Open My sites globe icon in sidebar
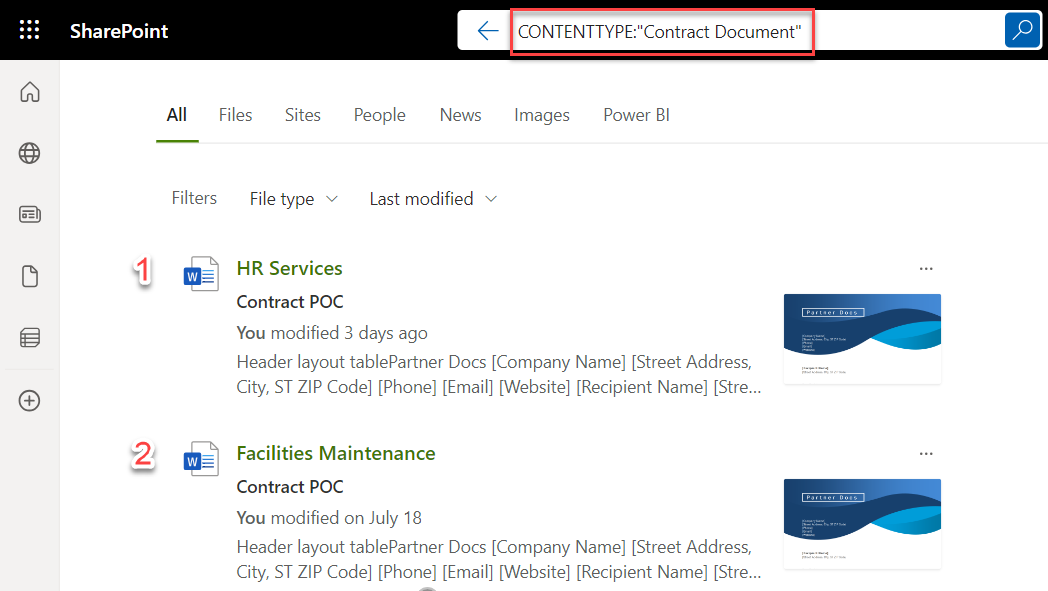 pos(29,153)
